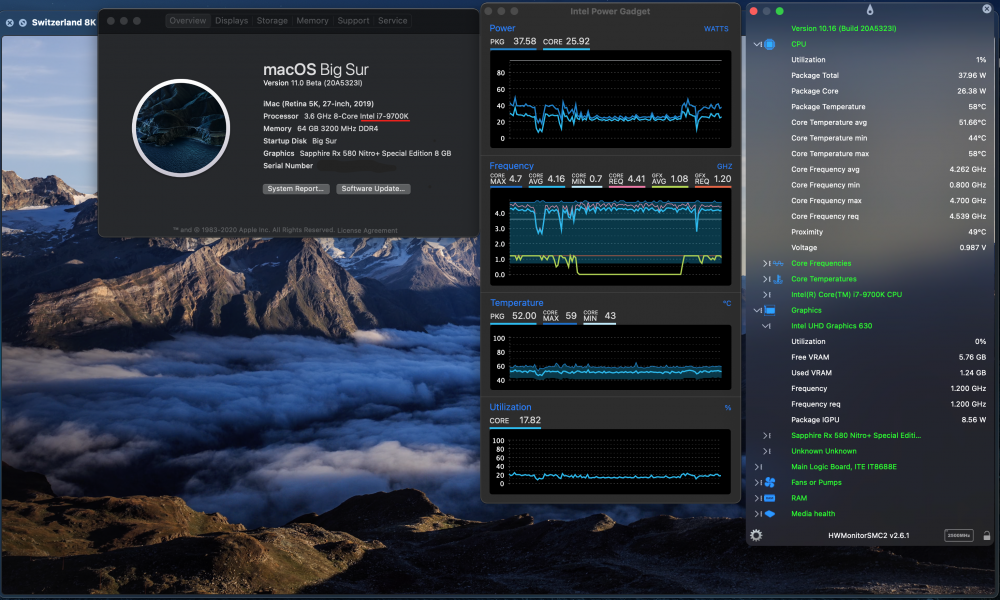
Task: Click the Package Temperature row in HWMonitor
Action: pos(888,106)
